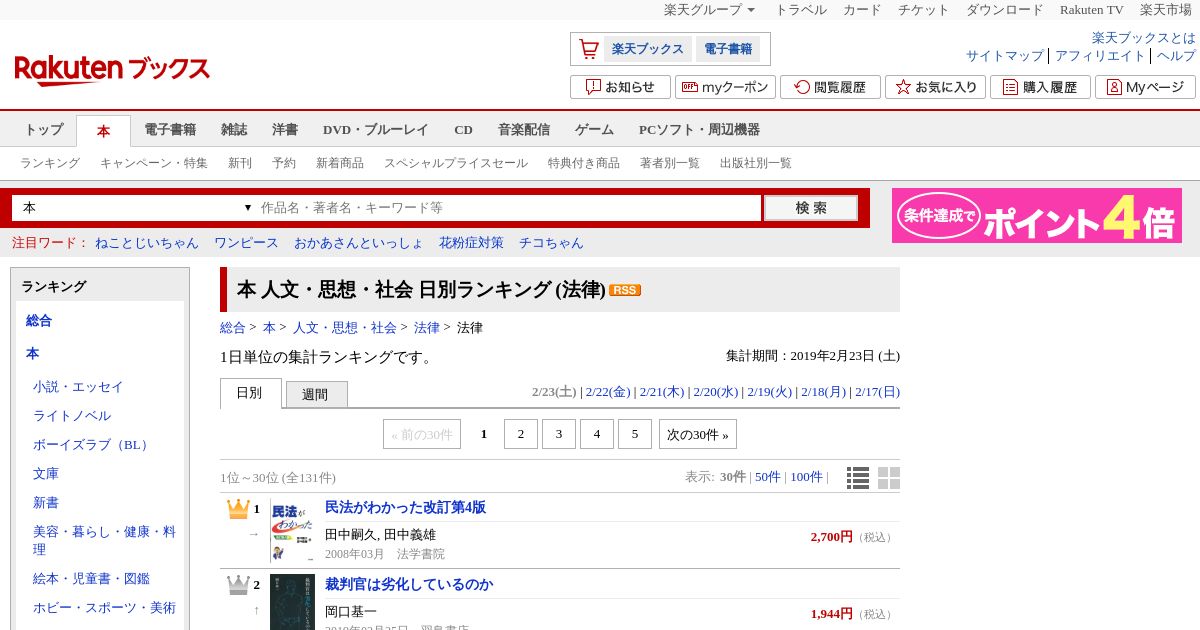
Task: Switch to grid view icon
Action: (x=889, y=478)
